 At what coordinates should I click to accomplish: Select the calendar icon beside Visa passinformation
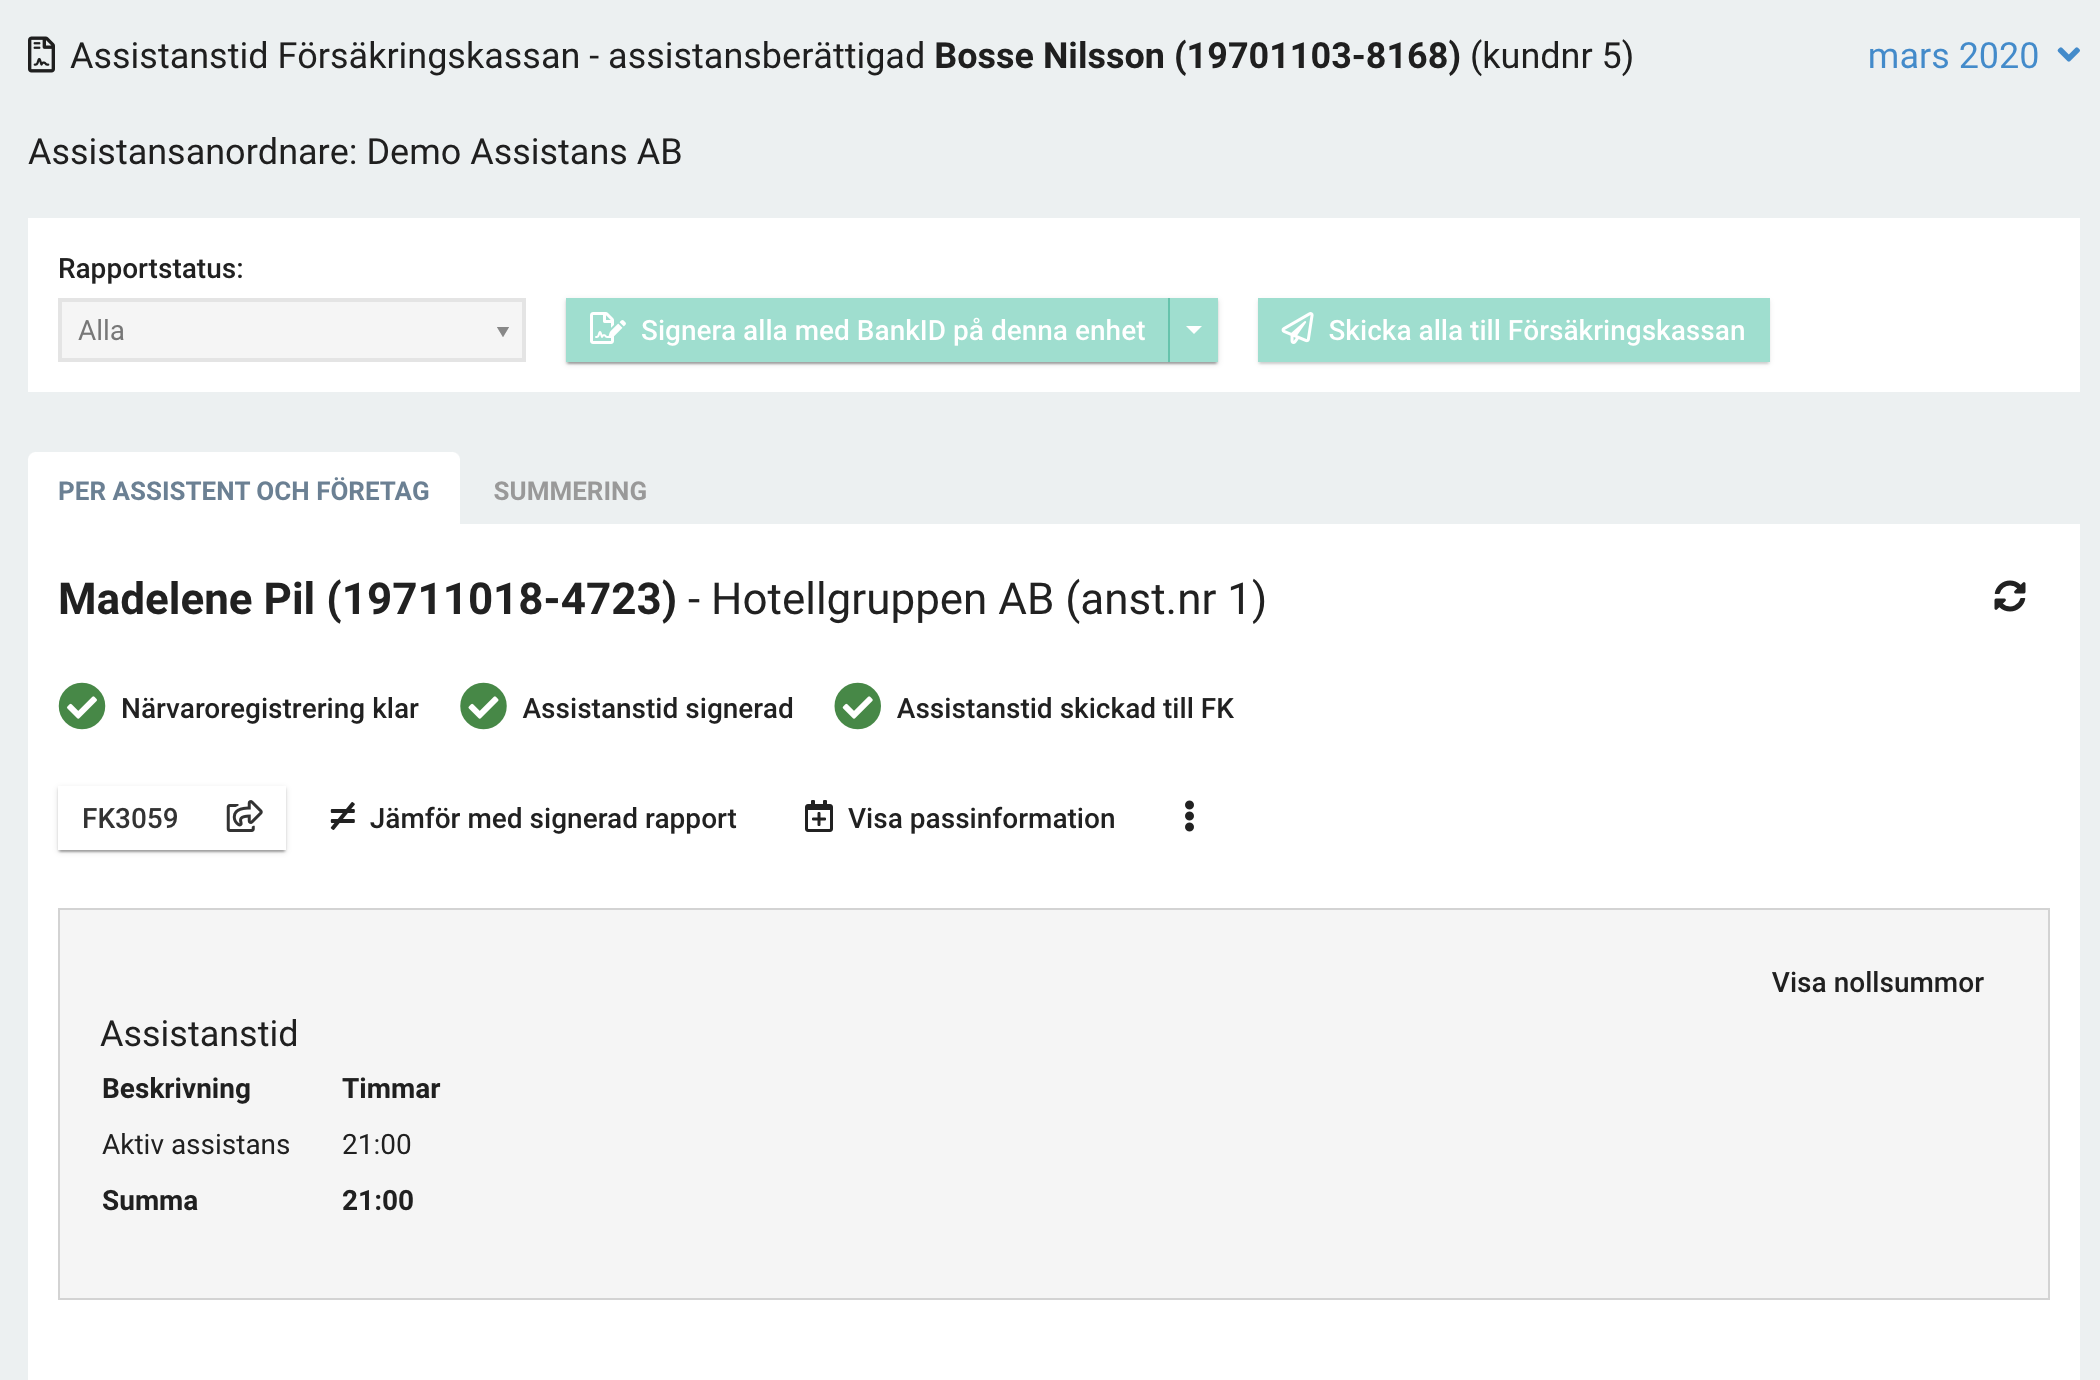coord(818,817)
